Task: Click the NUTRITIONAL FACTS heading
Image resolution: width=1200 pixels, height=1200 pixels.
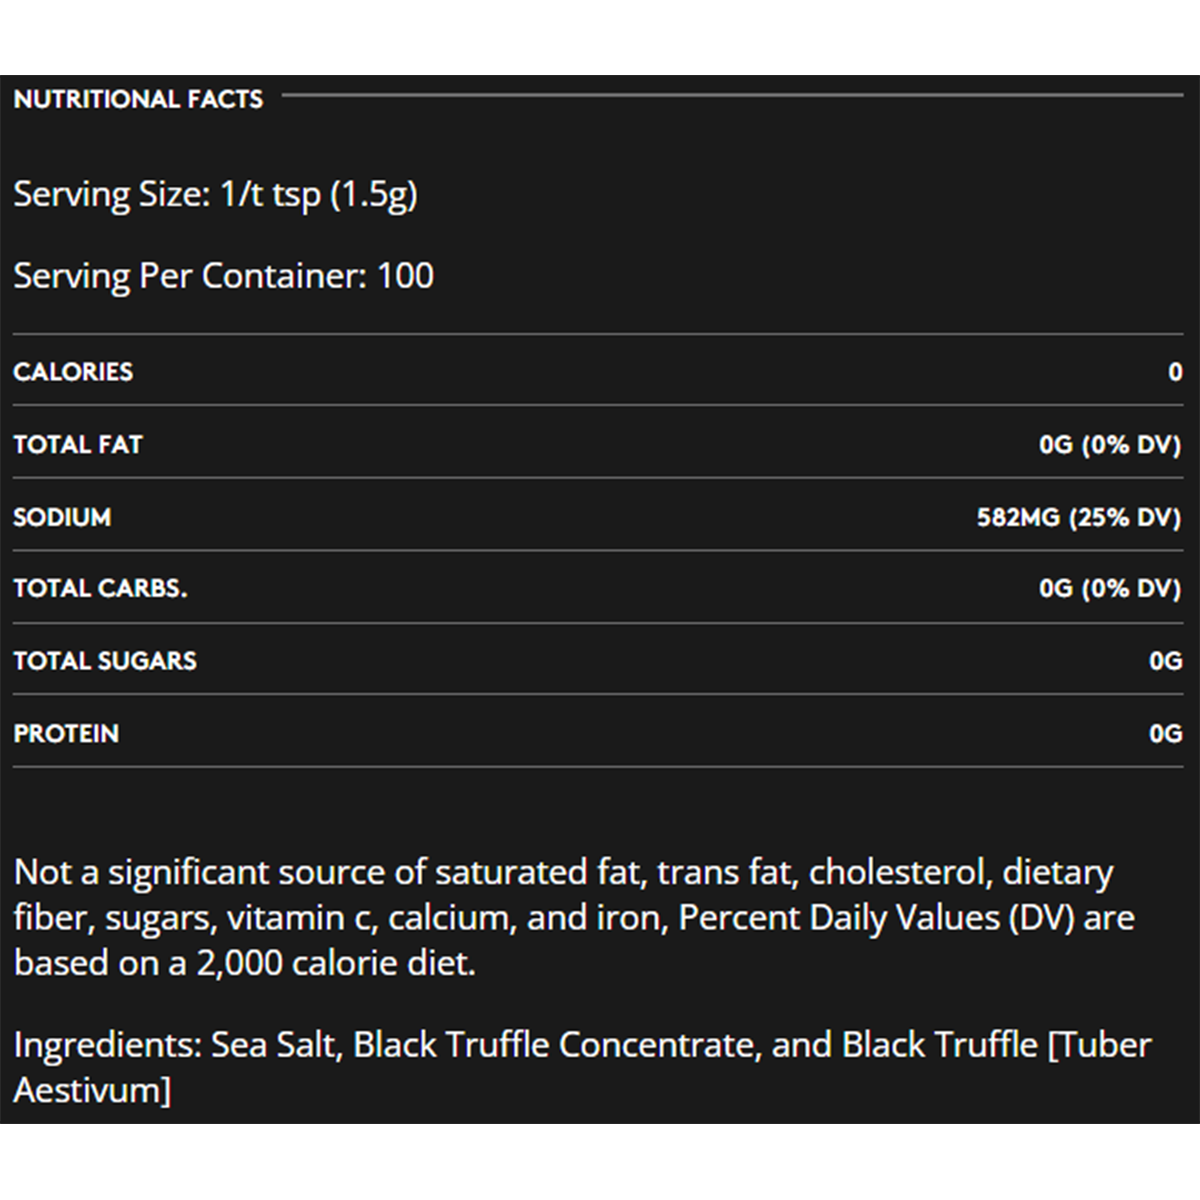Action: [138, 99]
